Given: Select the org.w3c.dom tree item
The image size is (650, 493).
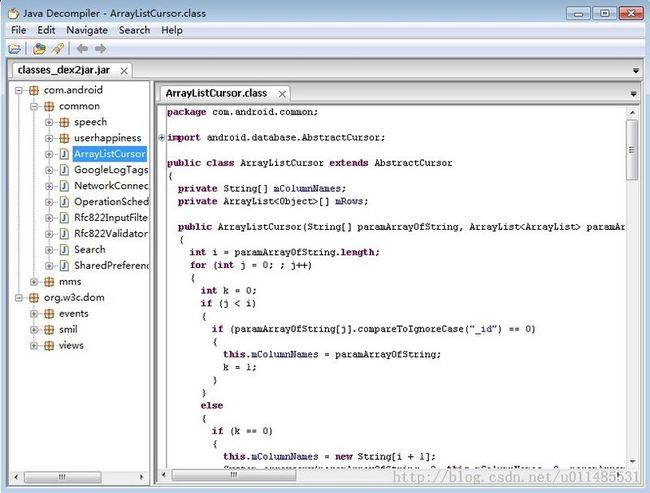Looking at the screenshot, I should pyautogui.click(x=74, y=298).
